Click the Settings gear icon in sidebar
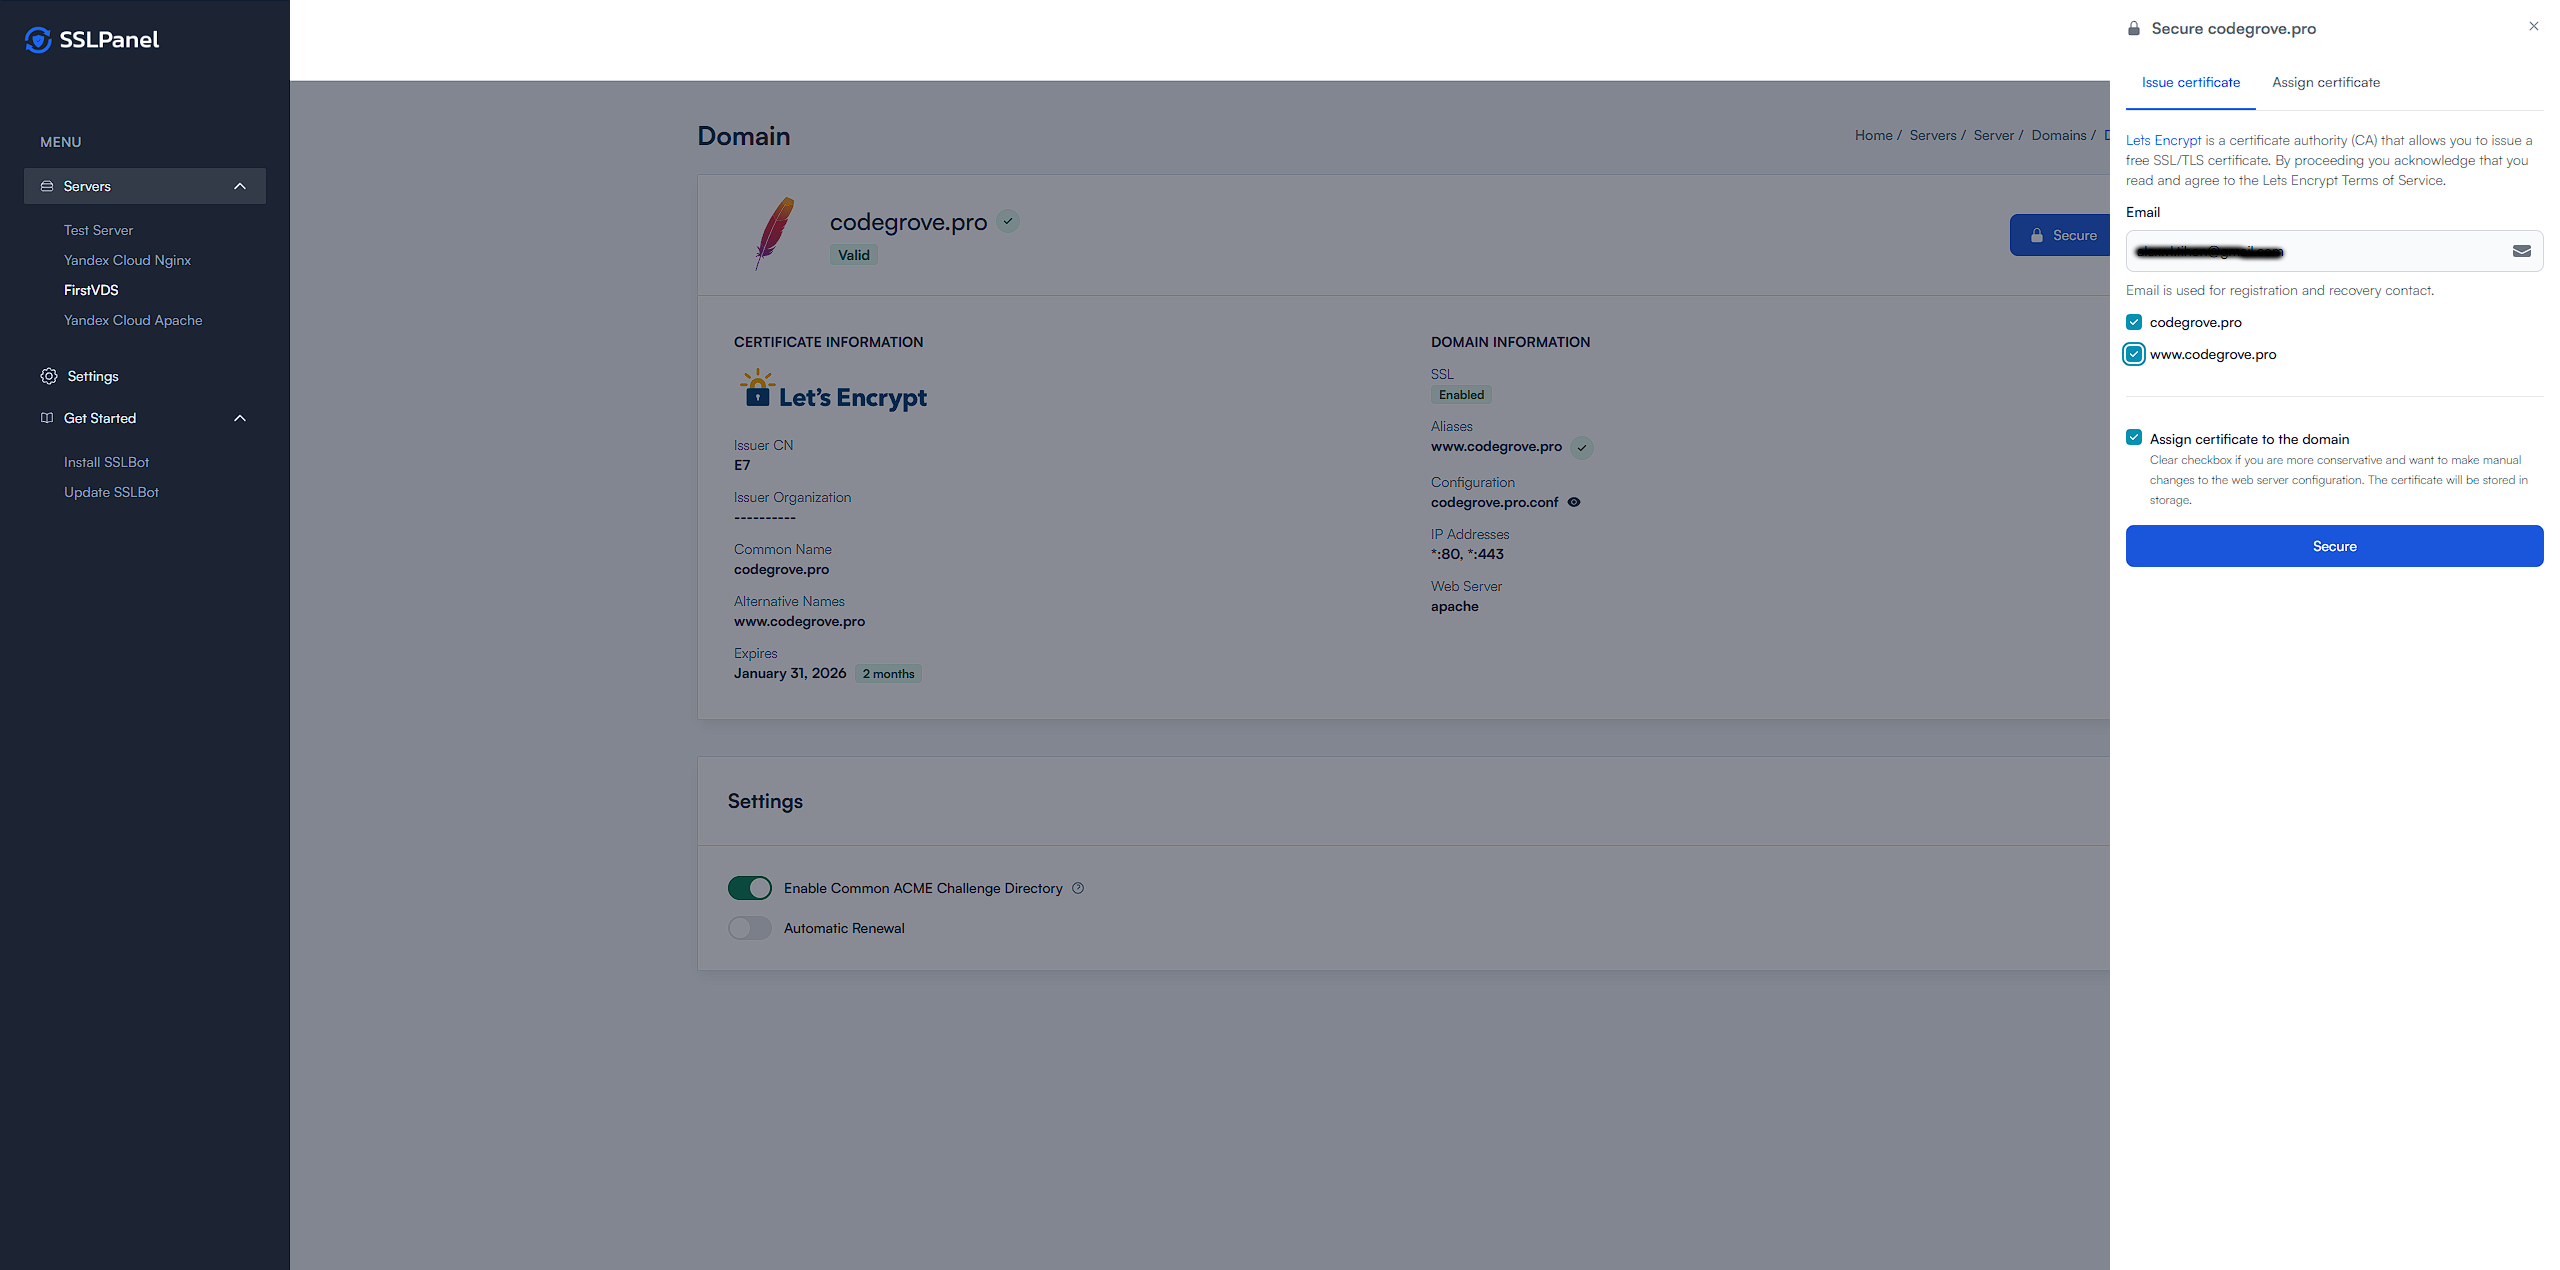 click(x=48, y=376)
